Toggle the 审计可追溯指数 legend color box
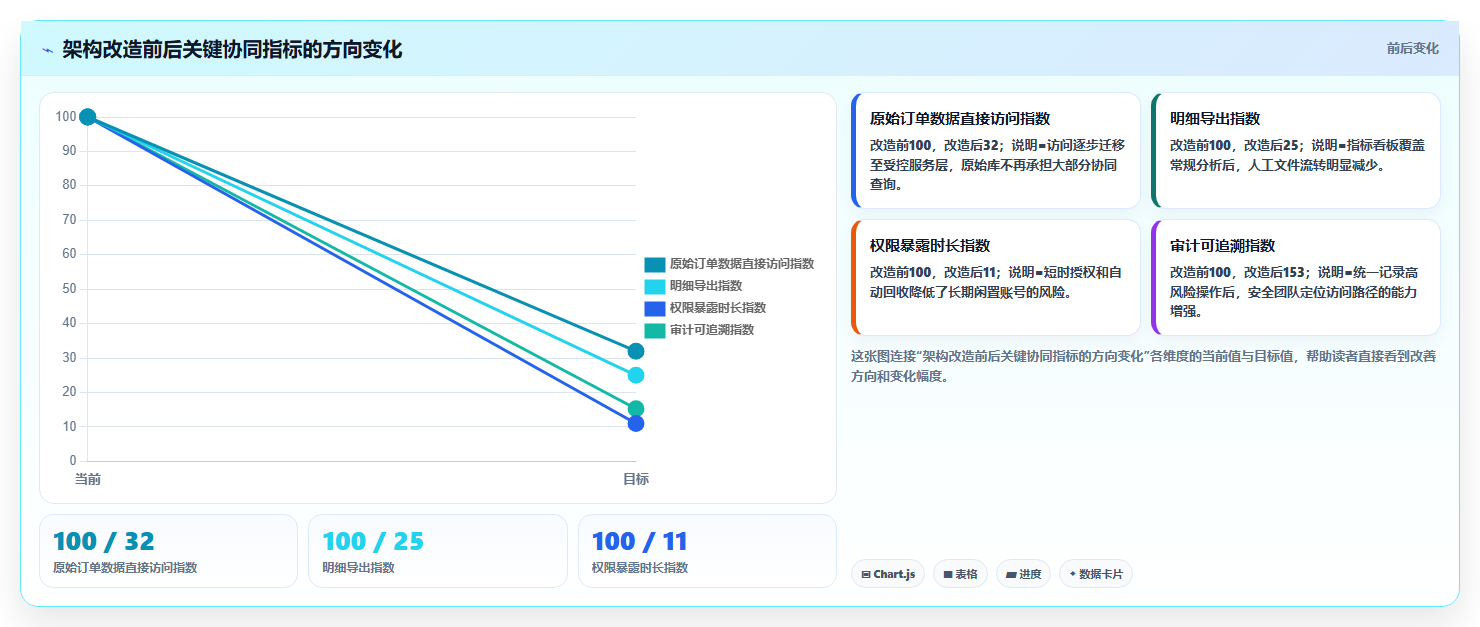The width and height of the screenshot is (1480, 627). click(655, 330)
